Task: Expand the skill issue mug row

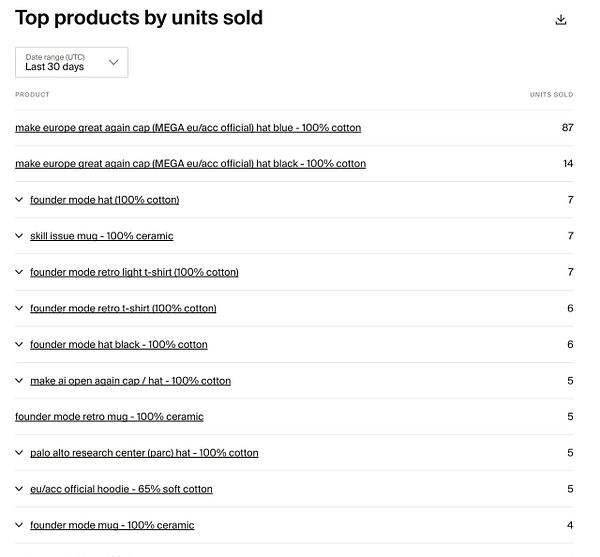Action: pos(19,236)
